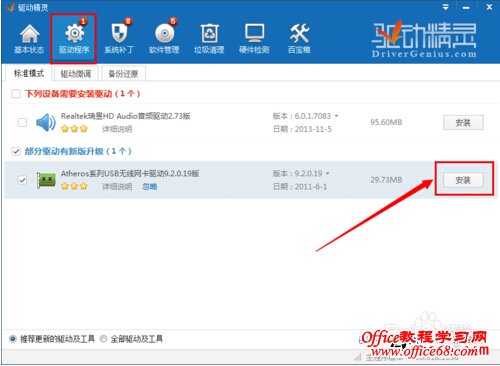Screen dimensions: 500x366
Task: Click the Realtek HD Audio driver name
Action: tap(126, 116)
